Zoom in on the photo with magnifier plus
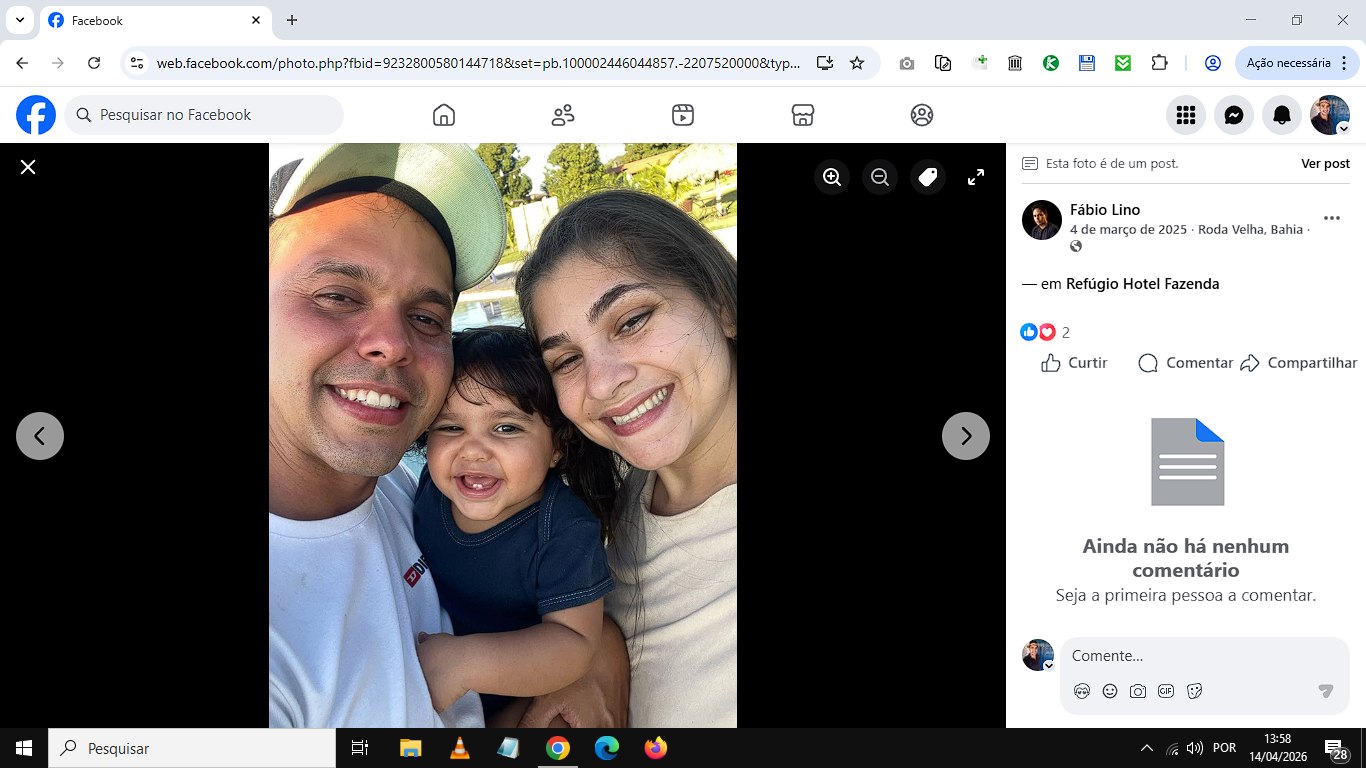 point(832,177)
